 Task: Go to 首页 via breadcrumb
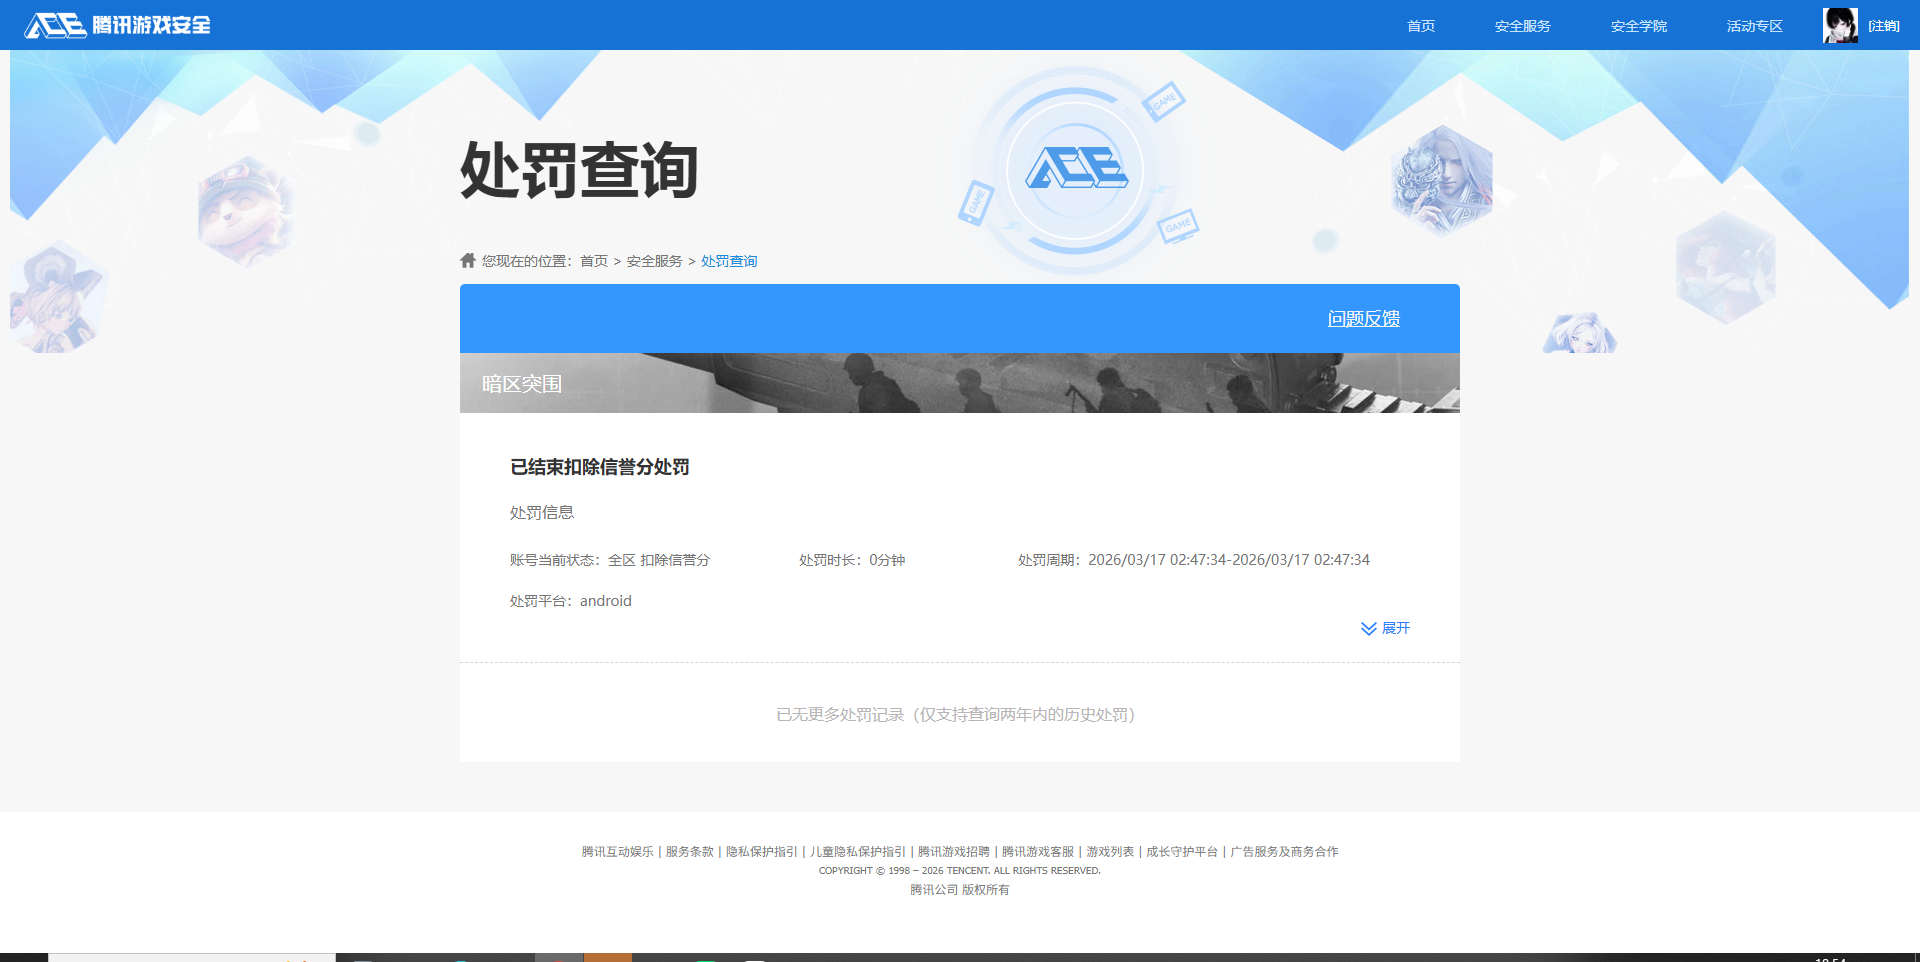pos(594,261)
